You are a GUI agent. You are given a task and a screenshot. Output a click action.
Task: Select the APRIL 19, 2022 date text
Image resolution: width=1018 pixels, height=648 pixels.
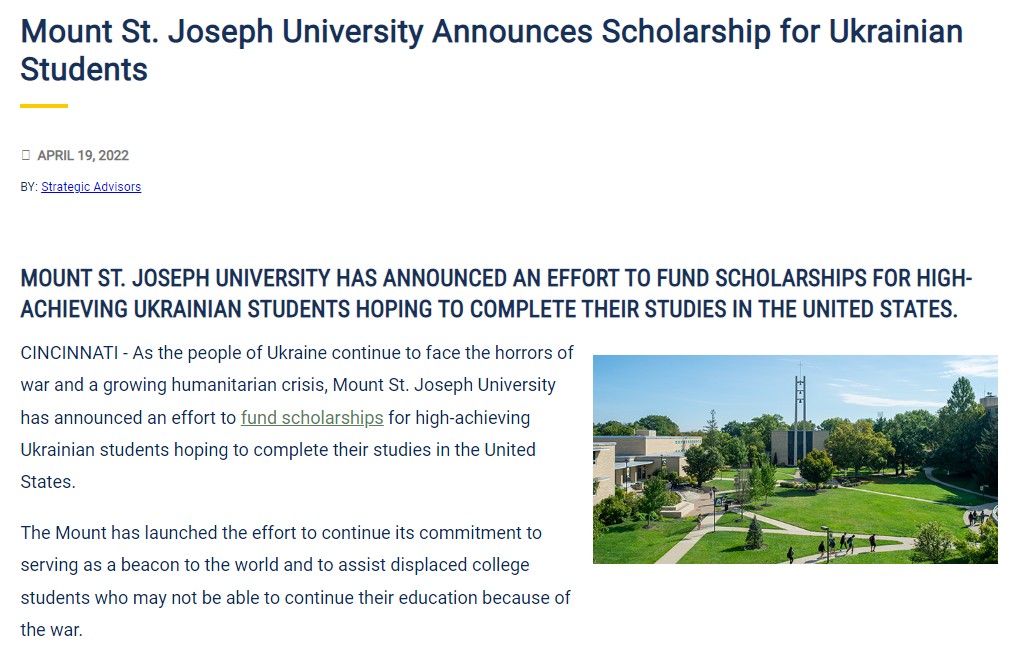[x=83, y=156]
